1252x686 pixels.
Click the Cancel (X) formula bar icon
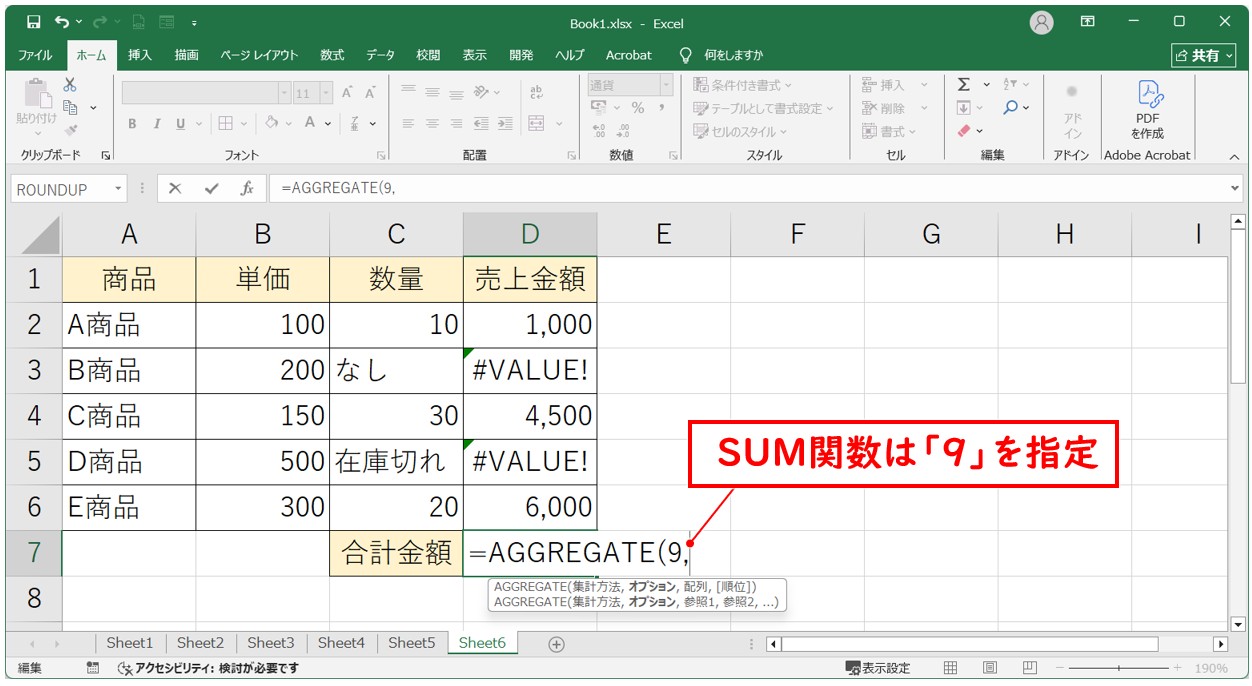(175, 189)
